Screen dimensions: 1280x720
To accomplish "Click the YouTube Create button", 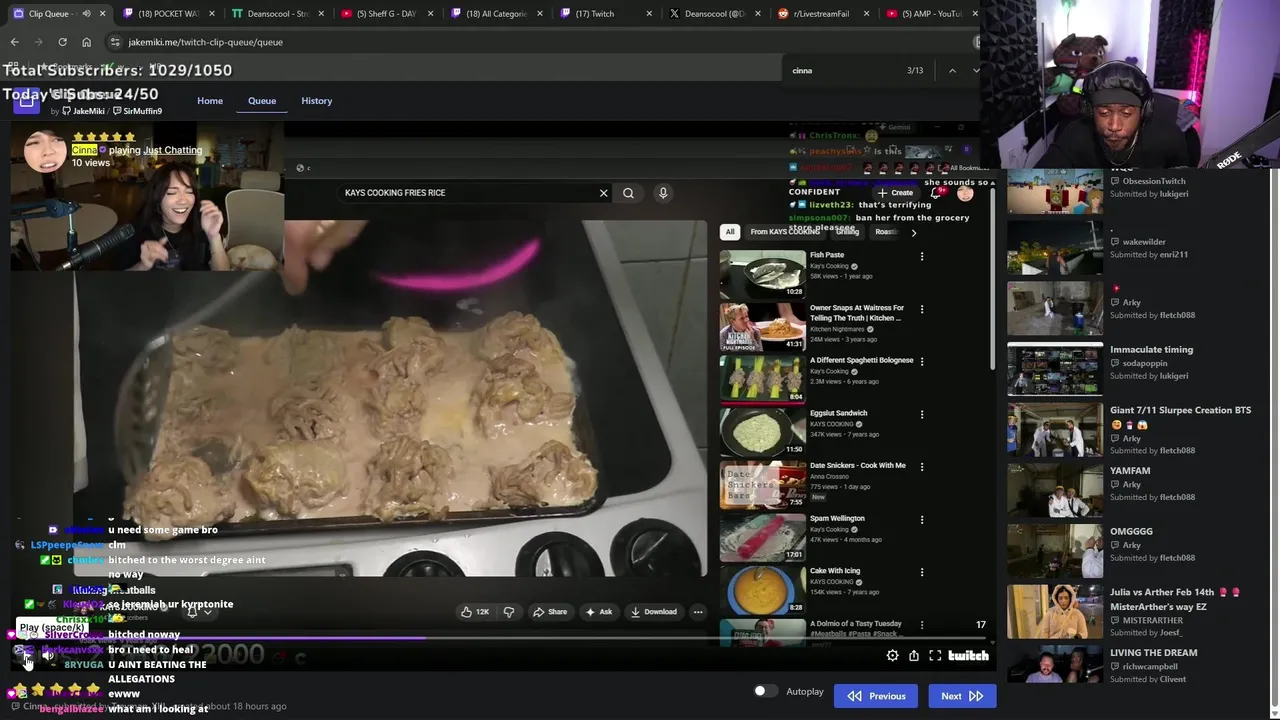I will (x=895, y=193).
